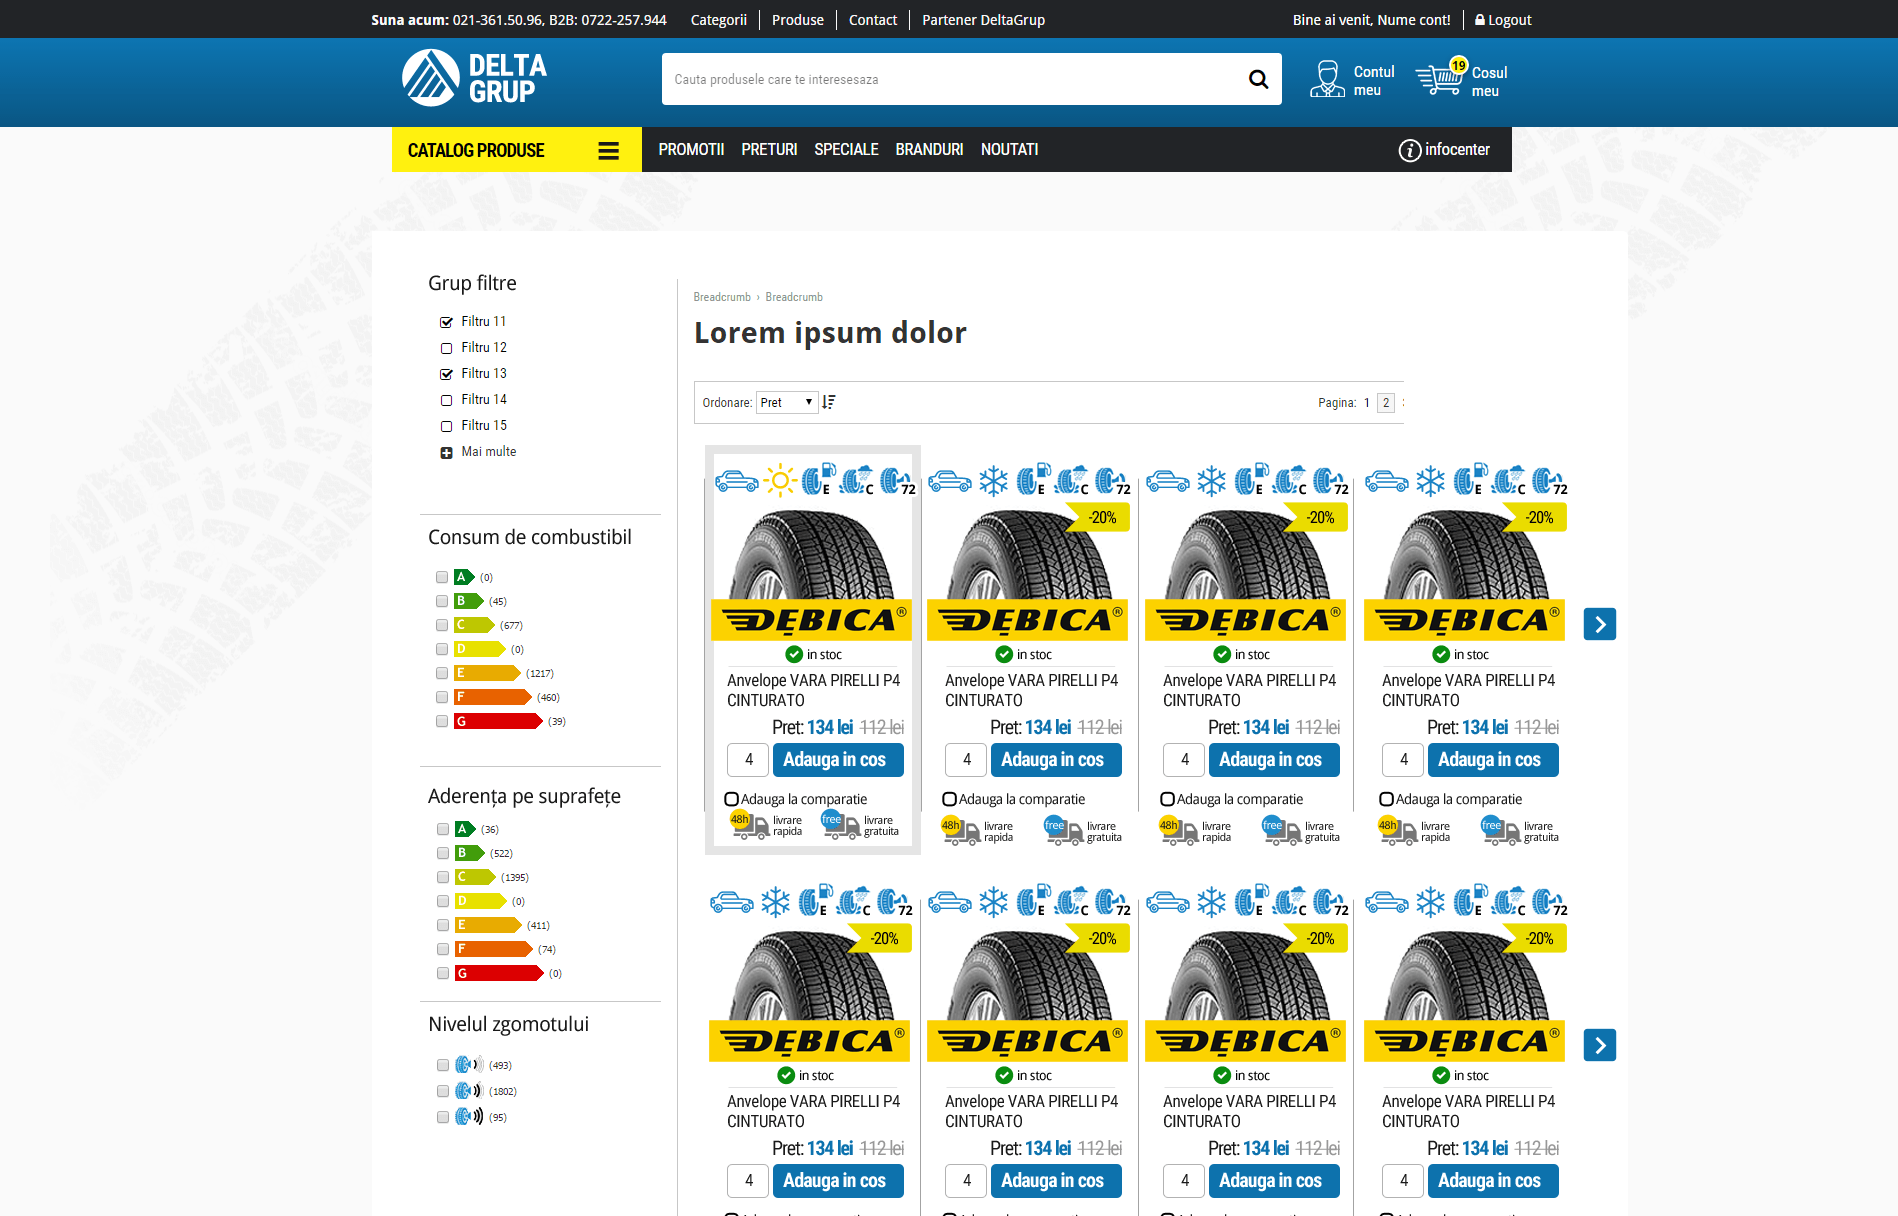Open the Promotii menu item

pos(691,149)
